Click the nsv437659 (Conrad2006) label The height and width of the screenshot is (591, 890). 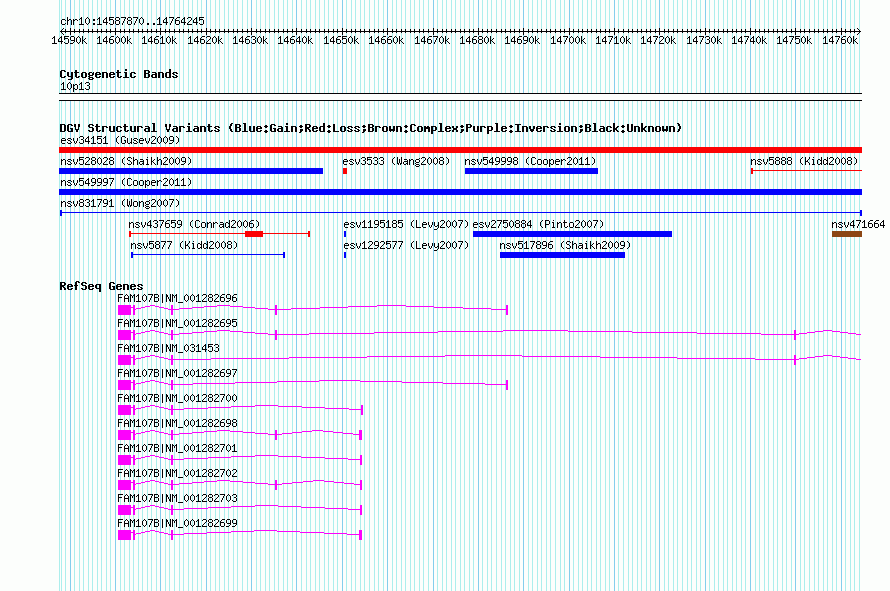194,224
